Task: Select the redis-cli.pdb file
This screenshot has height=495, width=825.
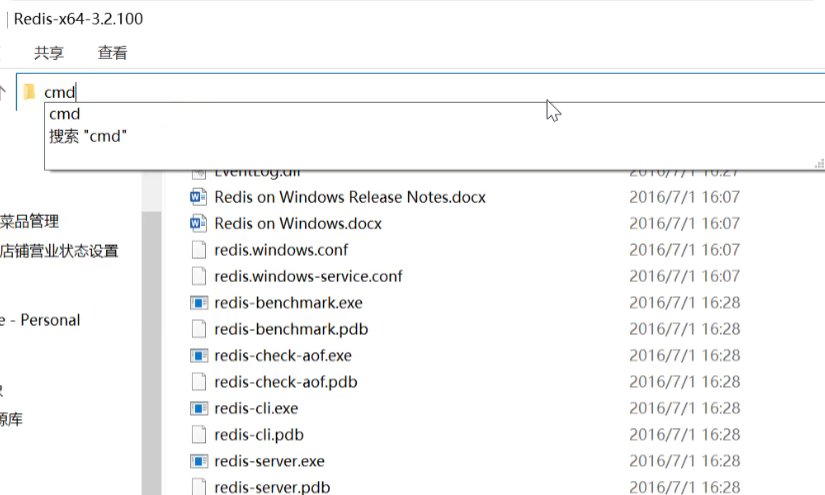Action: coord(259,435)
